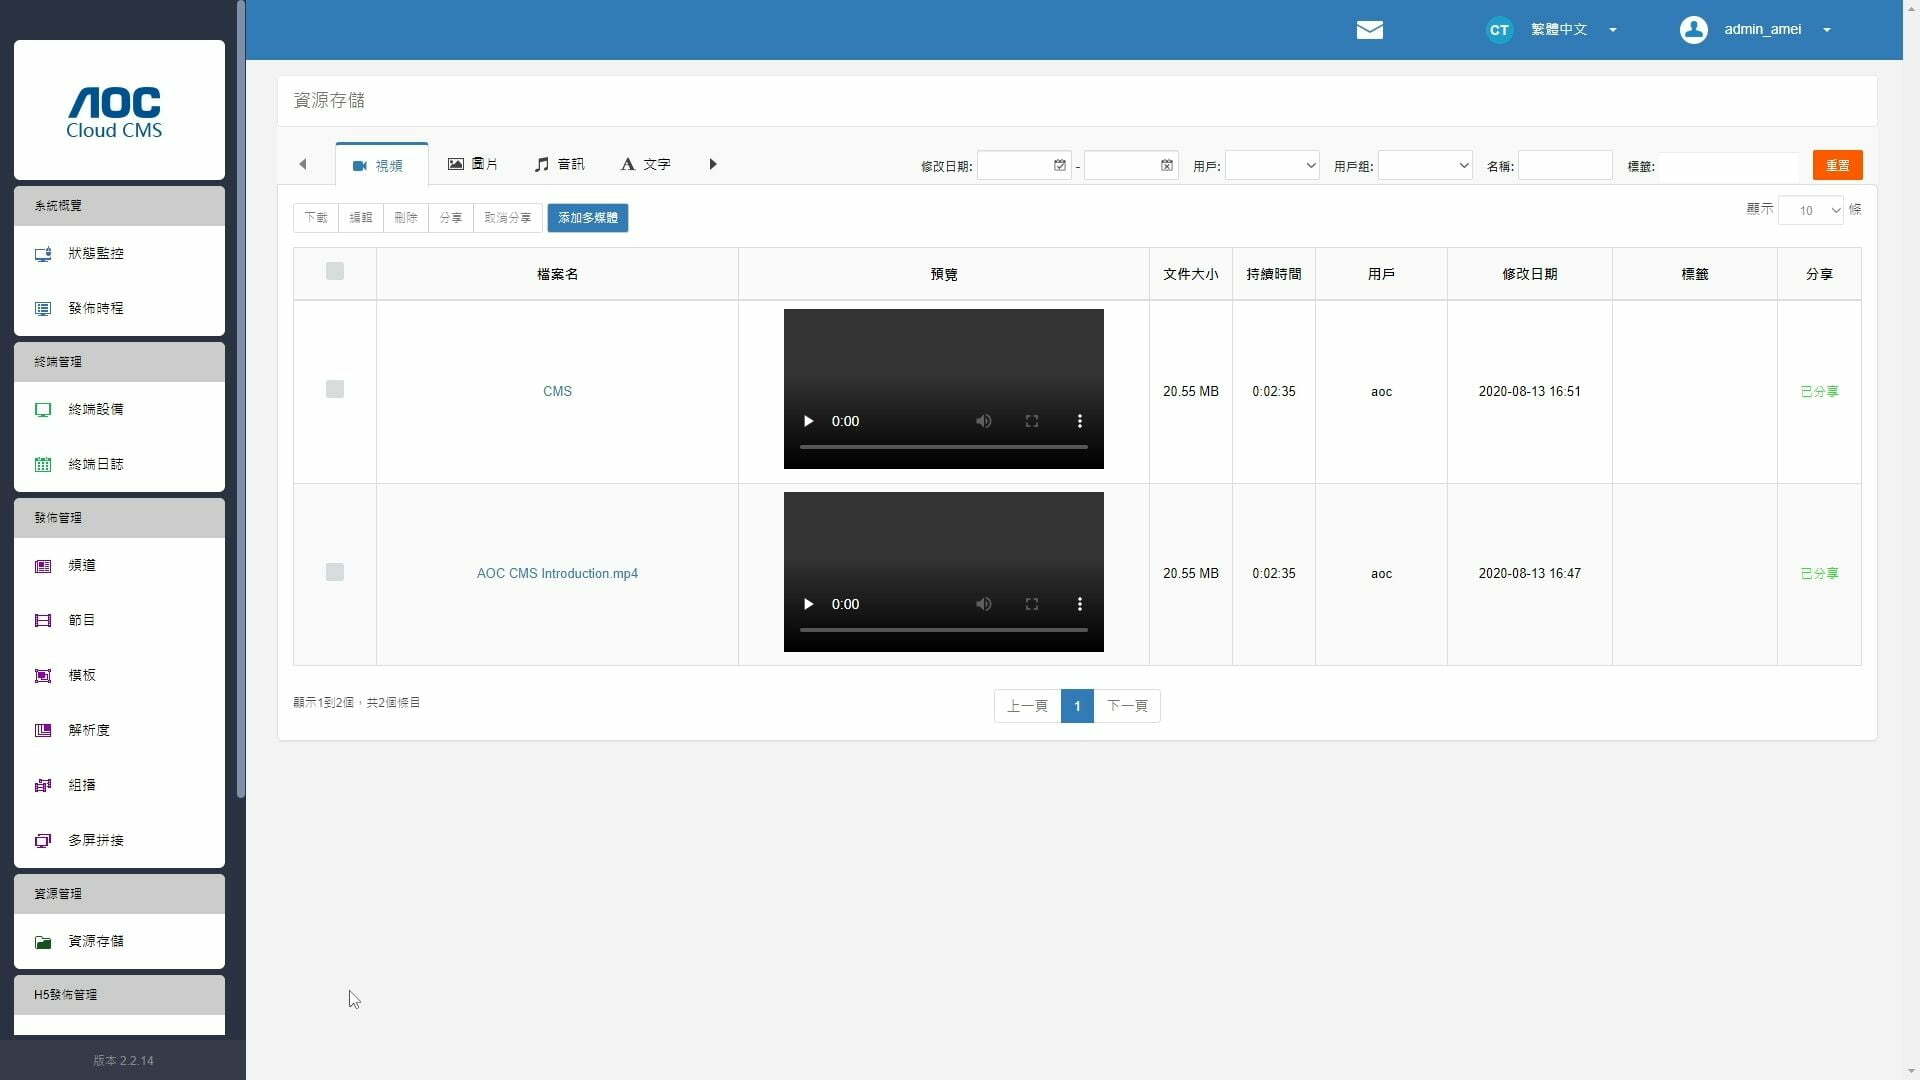Switch to the 圖片 tab
The height and width of the screenshot is (1080, 1920).
pos(472,164)
